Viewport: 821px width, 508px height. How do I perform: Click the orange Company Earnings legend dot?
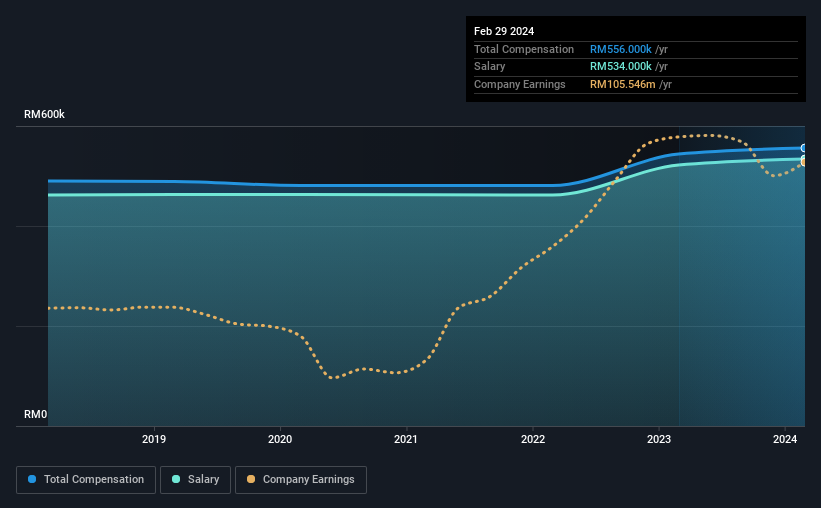[x=251, y=479]
